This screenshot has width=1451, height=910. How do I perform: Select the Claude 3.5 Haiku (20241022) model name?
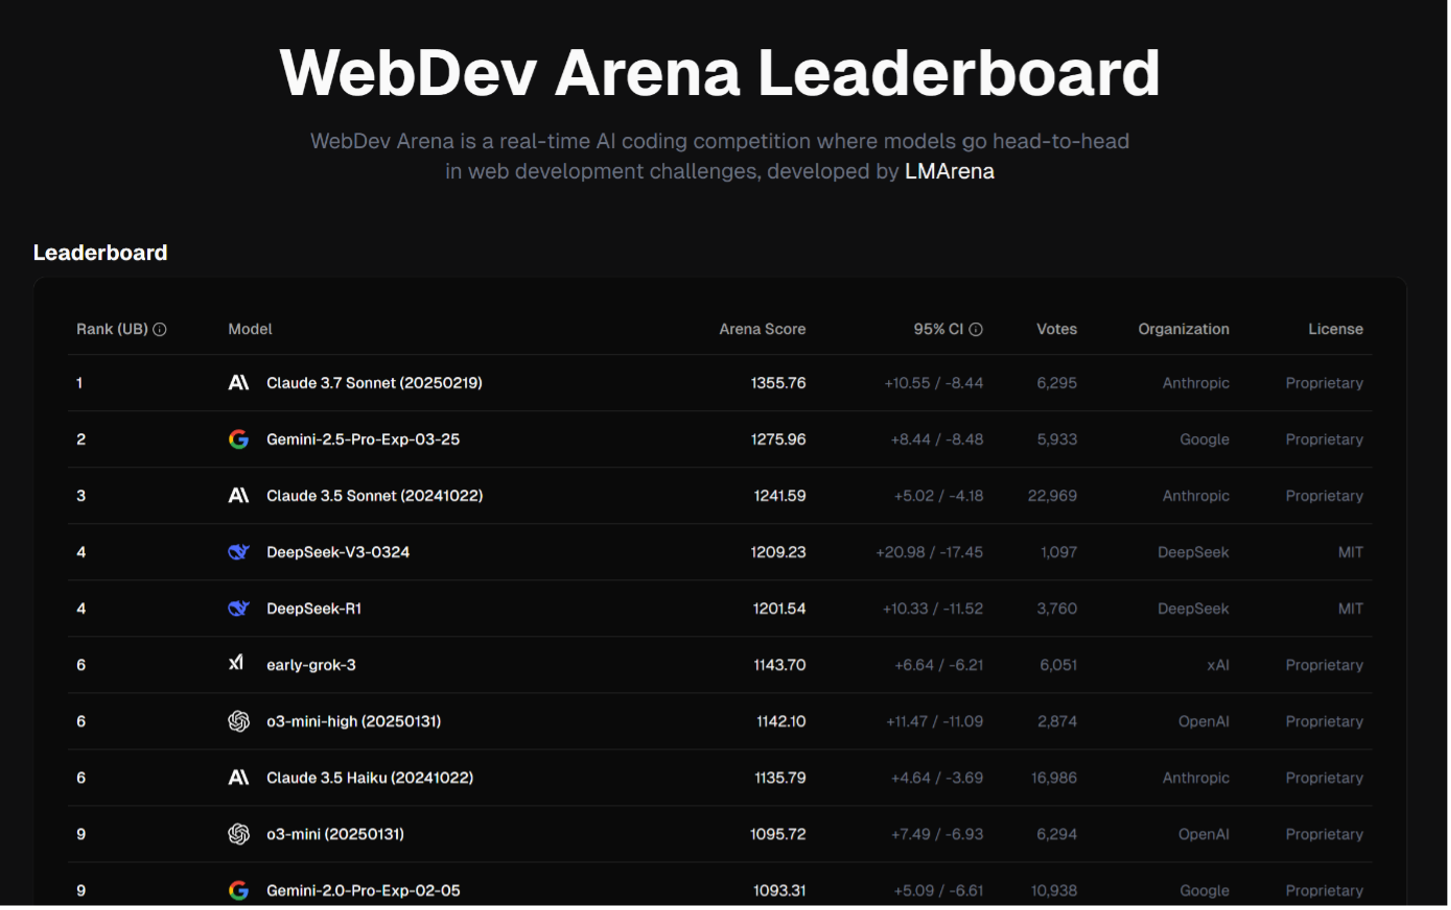(x=371, y=779)
